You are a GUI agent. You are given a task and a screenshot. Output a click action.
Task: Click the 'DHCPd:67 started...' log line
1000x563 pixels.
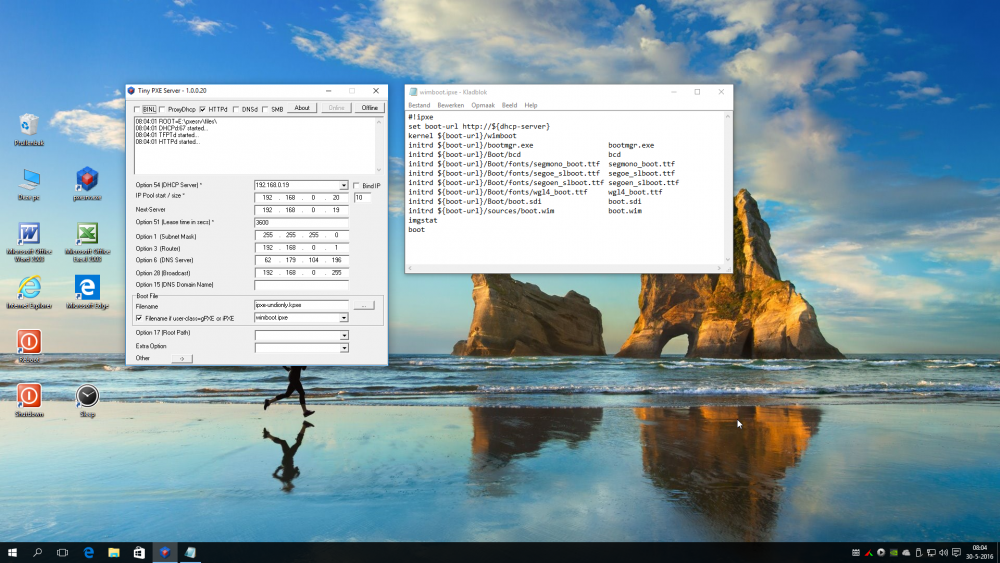click(171, 128)
